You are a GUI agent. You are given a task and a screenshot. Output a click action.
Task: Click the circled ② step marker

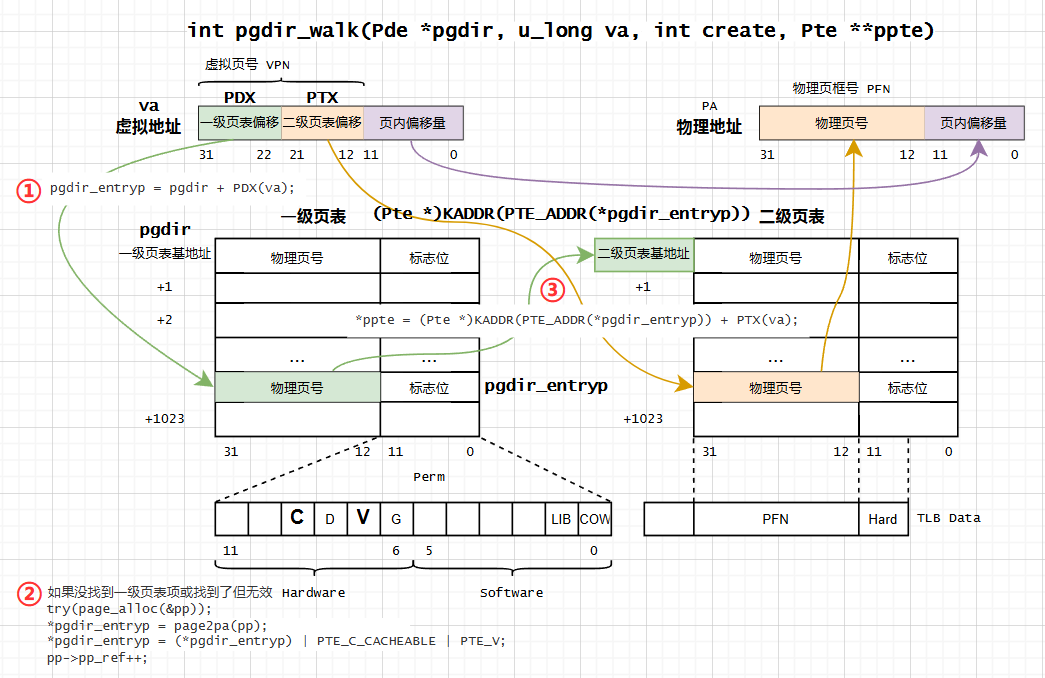click(x=27, y=594)
